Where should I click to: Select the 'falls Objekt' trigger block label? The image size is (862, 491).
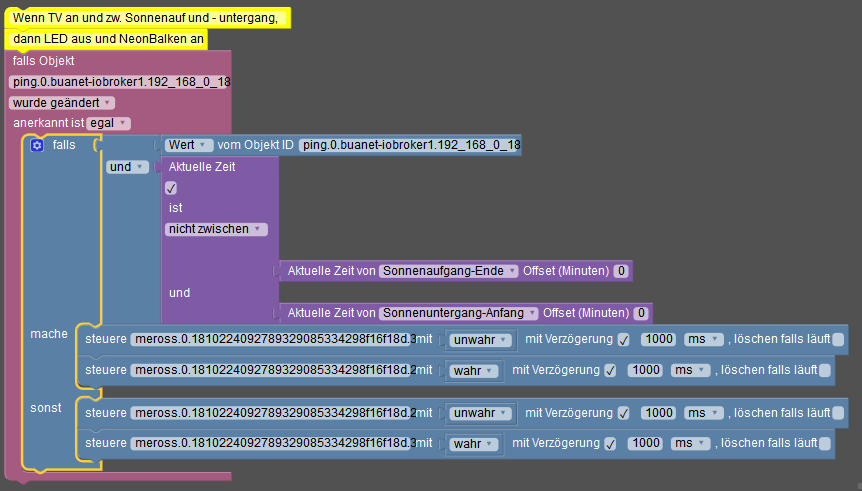point(43,61)
